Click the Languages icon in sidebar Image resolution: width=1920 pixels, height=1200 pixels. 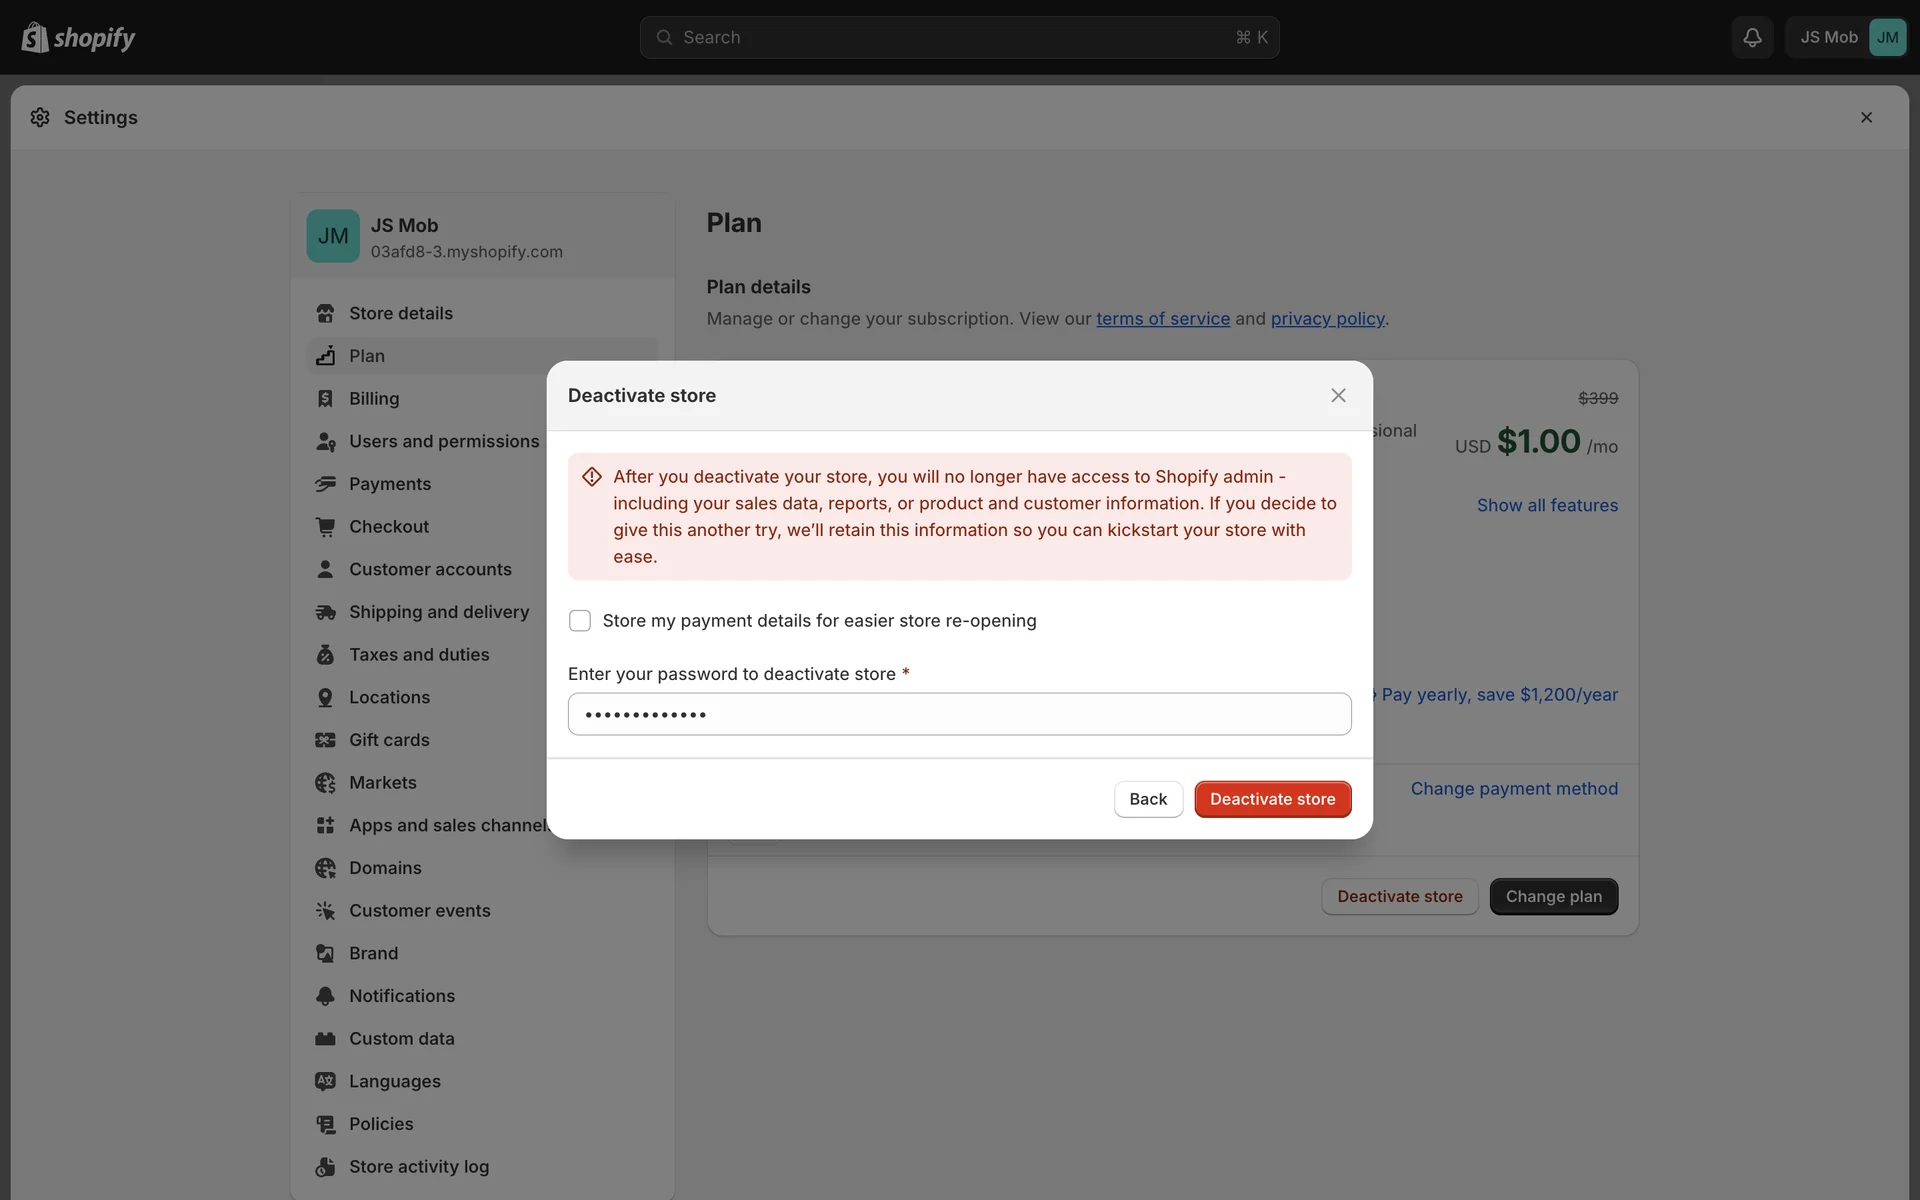[325, 1081]
